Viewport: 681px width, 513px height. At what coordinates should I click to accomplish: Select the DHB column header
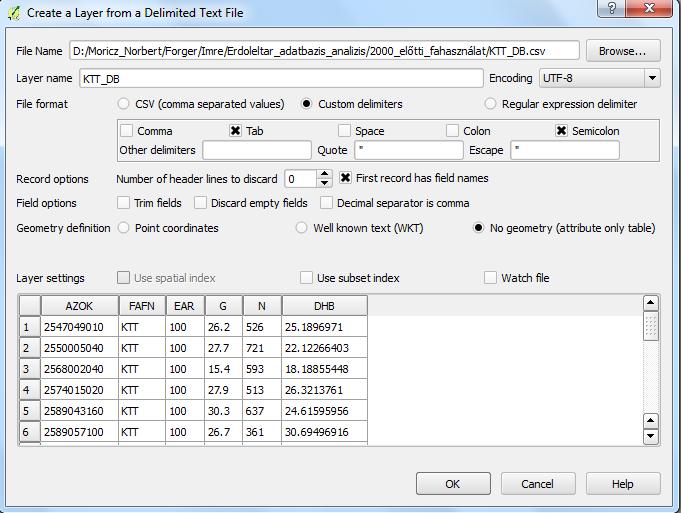[x=324, y=306]
